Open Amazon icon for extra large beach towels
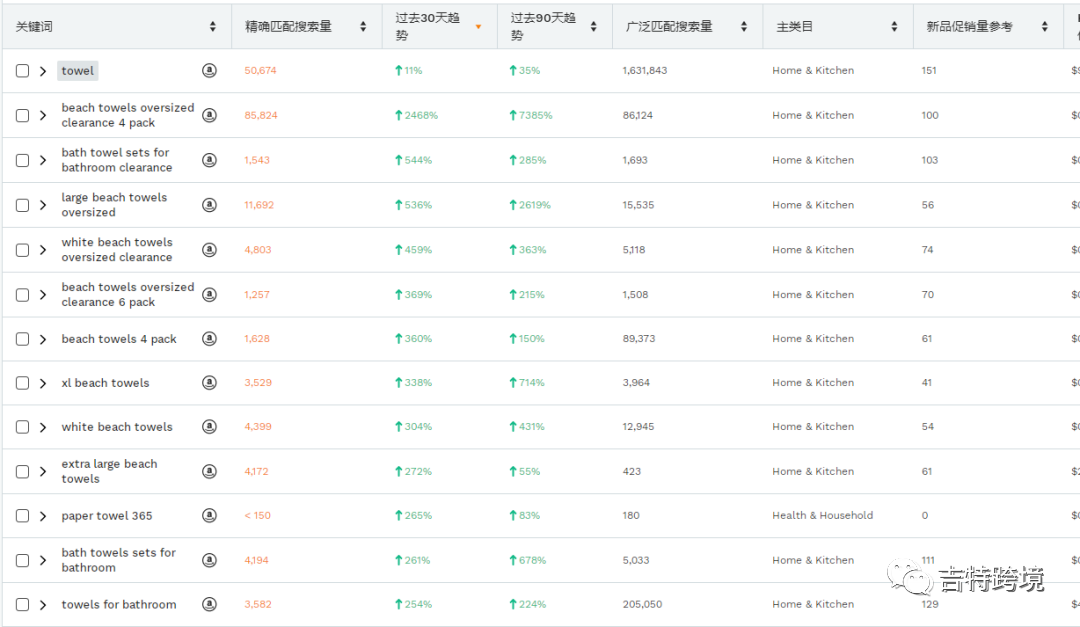1080x627 pixels. point(209,471)
